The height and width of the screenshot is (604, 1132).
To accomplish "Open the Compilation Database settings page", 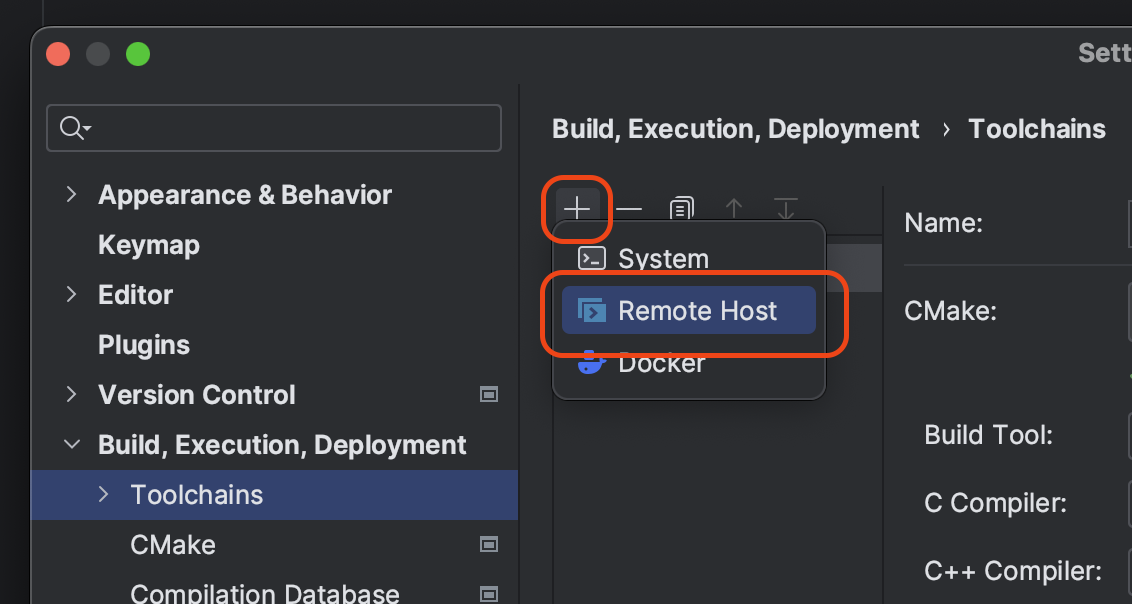I will pos(265,593).
